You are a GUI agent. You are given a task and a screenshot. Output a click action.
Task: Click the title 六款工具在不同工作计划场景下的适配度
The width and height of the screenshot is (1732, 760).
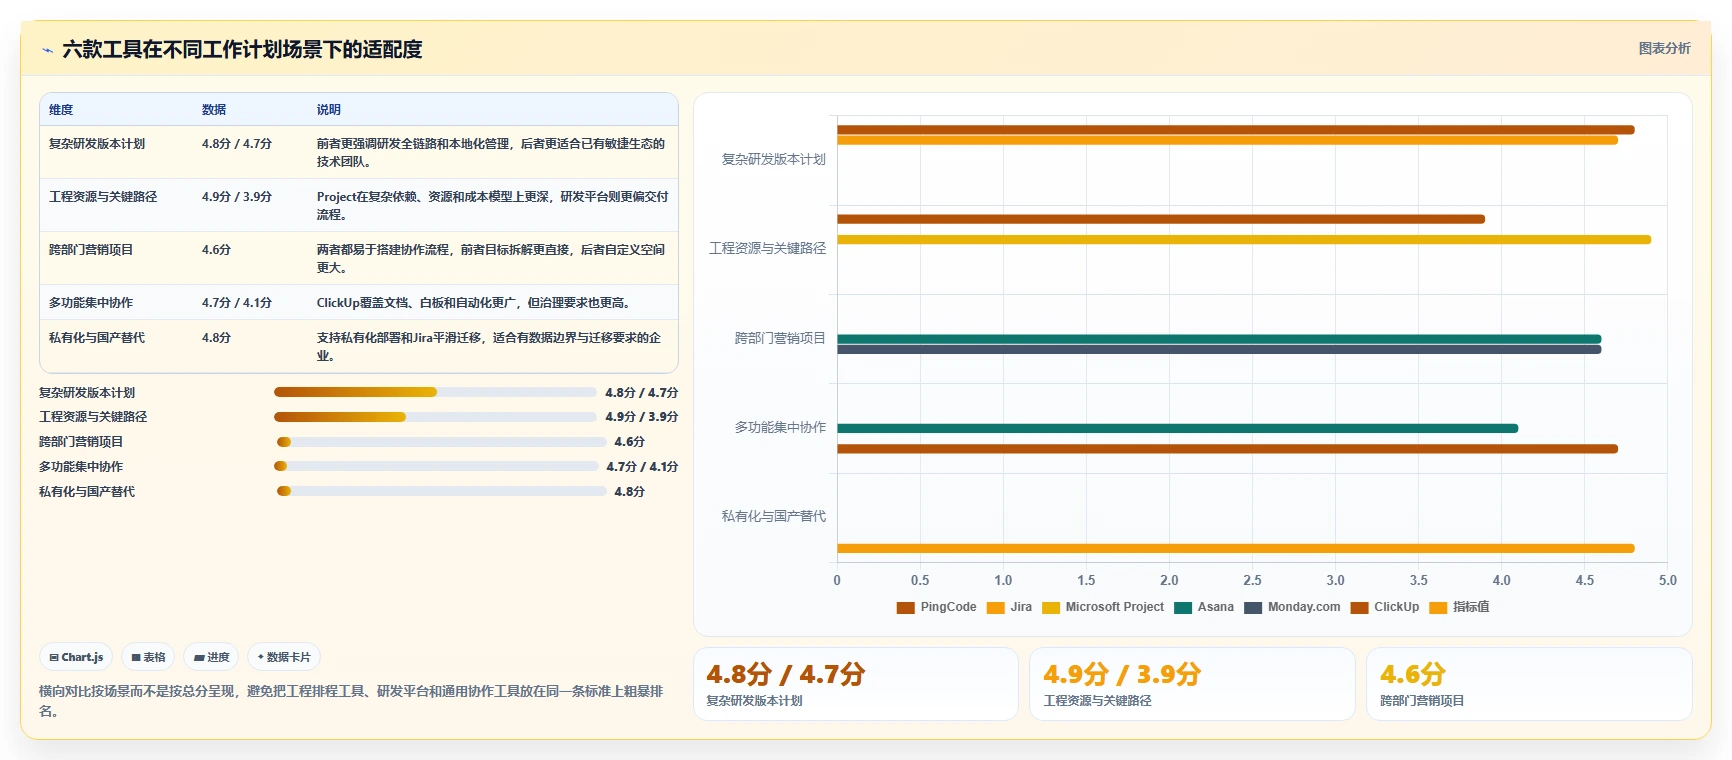tap(242, 50)
